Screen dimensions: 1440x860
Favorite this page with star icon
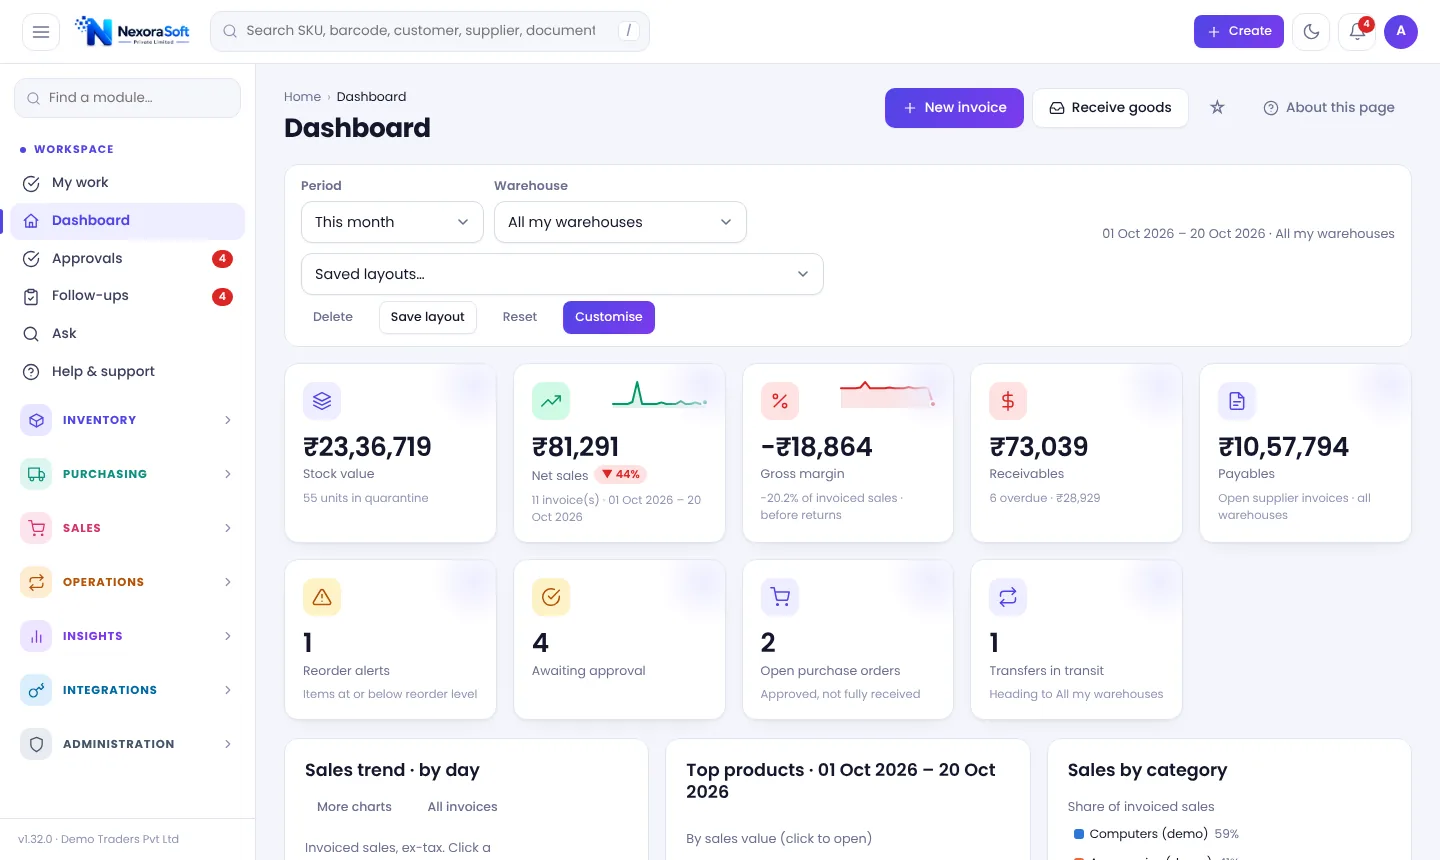click(1217, 108)
